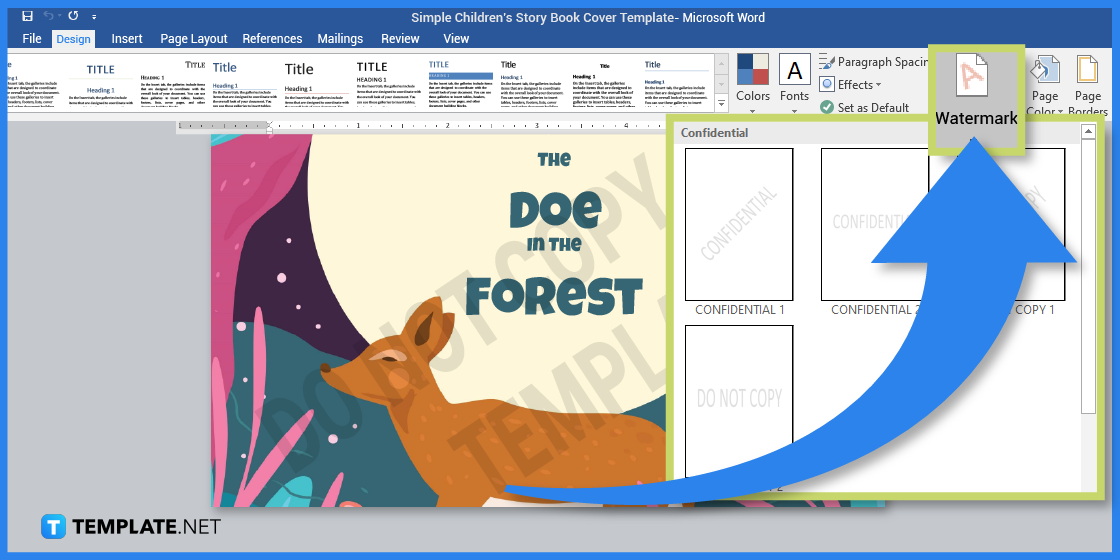Click Page Borders button
1120x560 pixels.
click(1088, 84)
